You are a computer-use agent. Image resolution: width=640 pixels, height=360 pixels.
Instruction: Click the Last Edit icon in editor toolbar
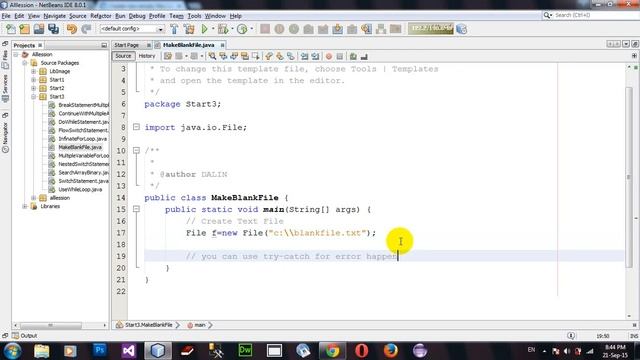[168, 56]
